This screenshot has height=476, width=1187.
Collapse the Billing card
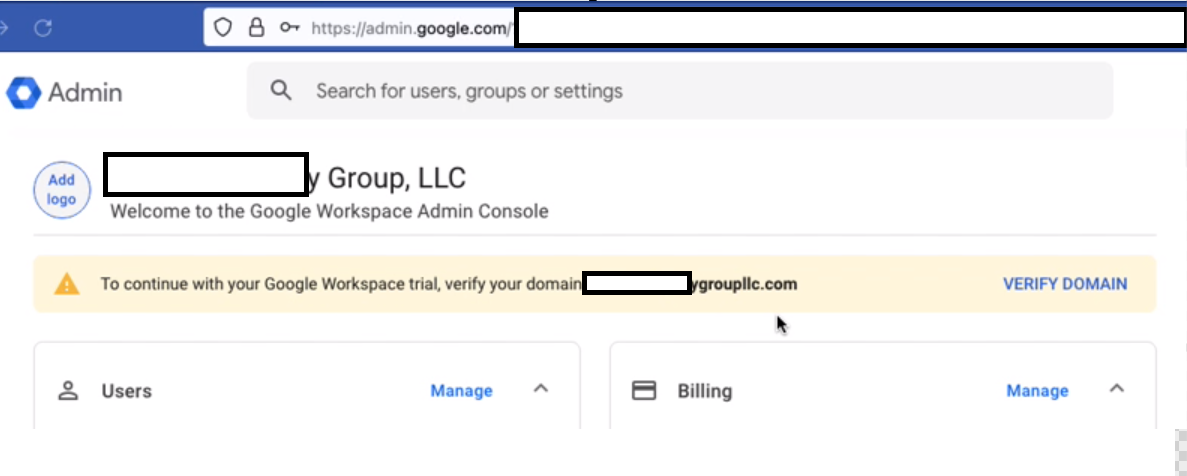pos(1118,389)
